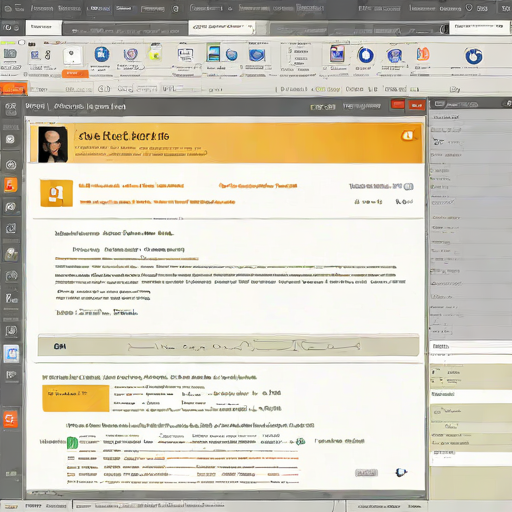
Task: Click the red button in the document header bar
Action: [x=398, y=105]
